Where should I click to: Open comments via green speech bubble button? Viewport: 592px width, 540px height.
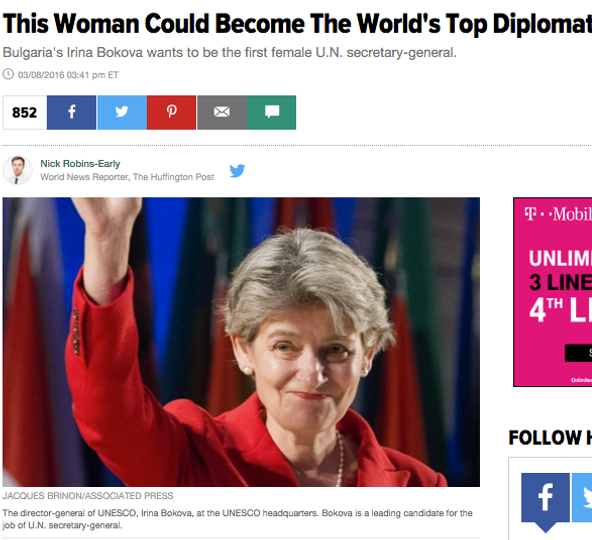pyautogui.click(x=271, y=113)
